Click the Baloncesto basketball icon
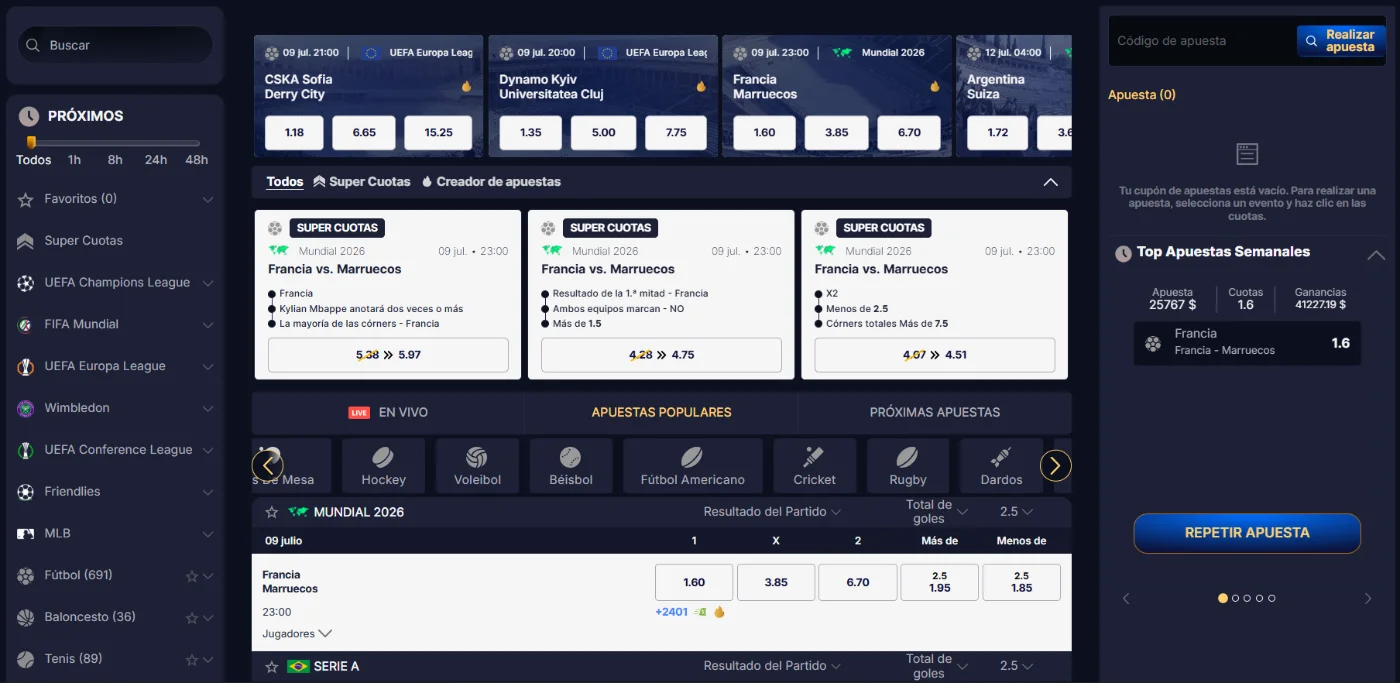 point(25,617)
